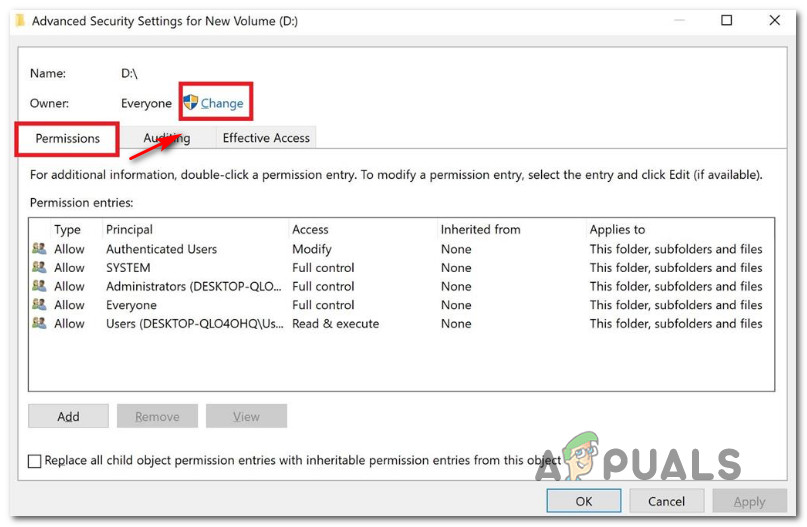Click Allow type in Everyone row
807x527 pixels.
pos(69,305)
